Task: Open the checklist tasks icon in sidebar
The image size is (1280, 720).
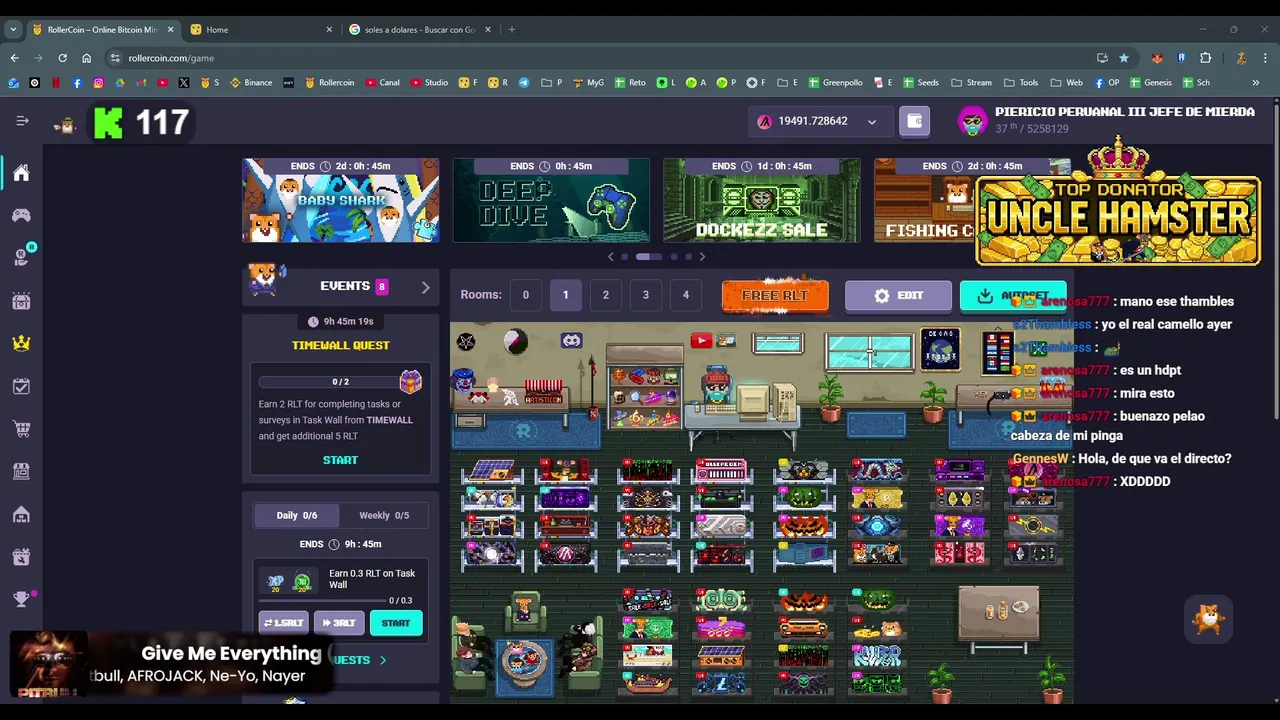Action: pos(21,386)
